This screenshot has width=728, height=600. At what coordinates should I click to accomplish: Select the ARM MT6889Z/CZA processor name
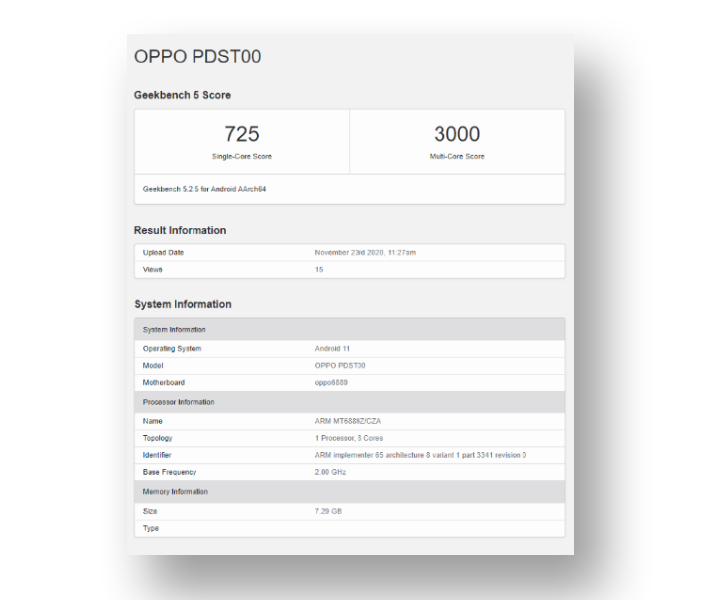coord(348,421)
